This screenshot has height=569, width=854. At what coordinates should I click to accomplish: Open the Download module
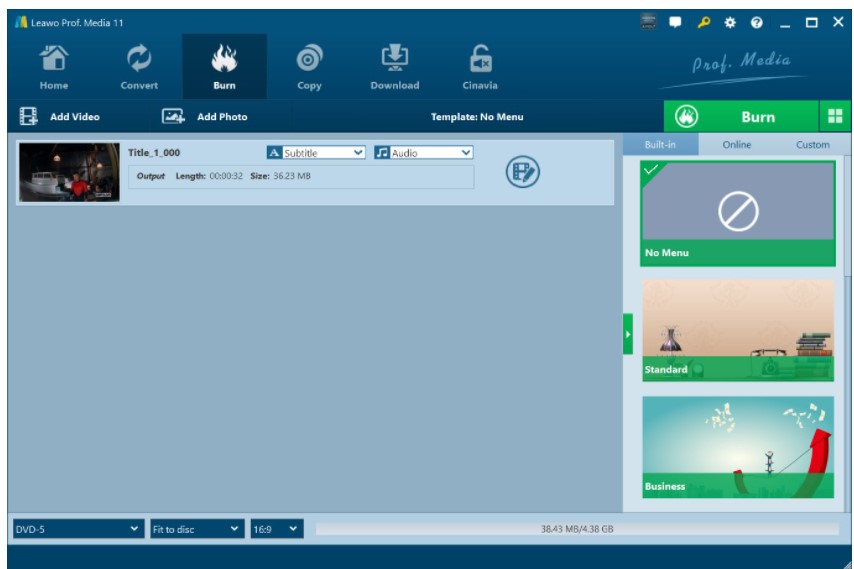click(394, 67)
